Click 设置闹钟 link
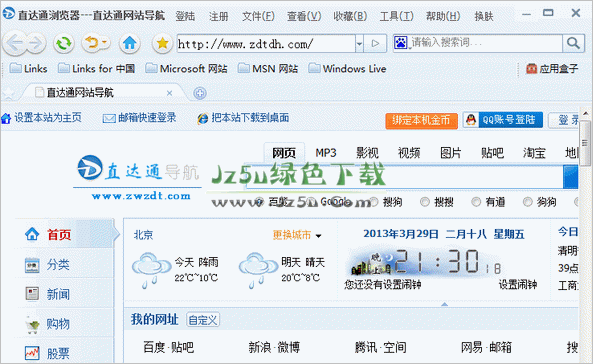593x364 pixels. (518, 285)
